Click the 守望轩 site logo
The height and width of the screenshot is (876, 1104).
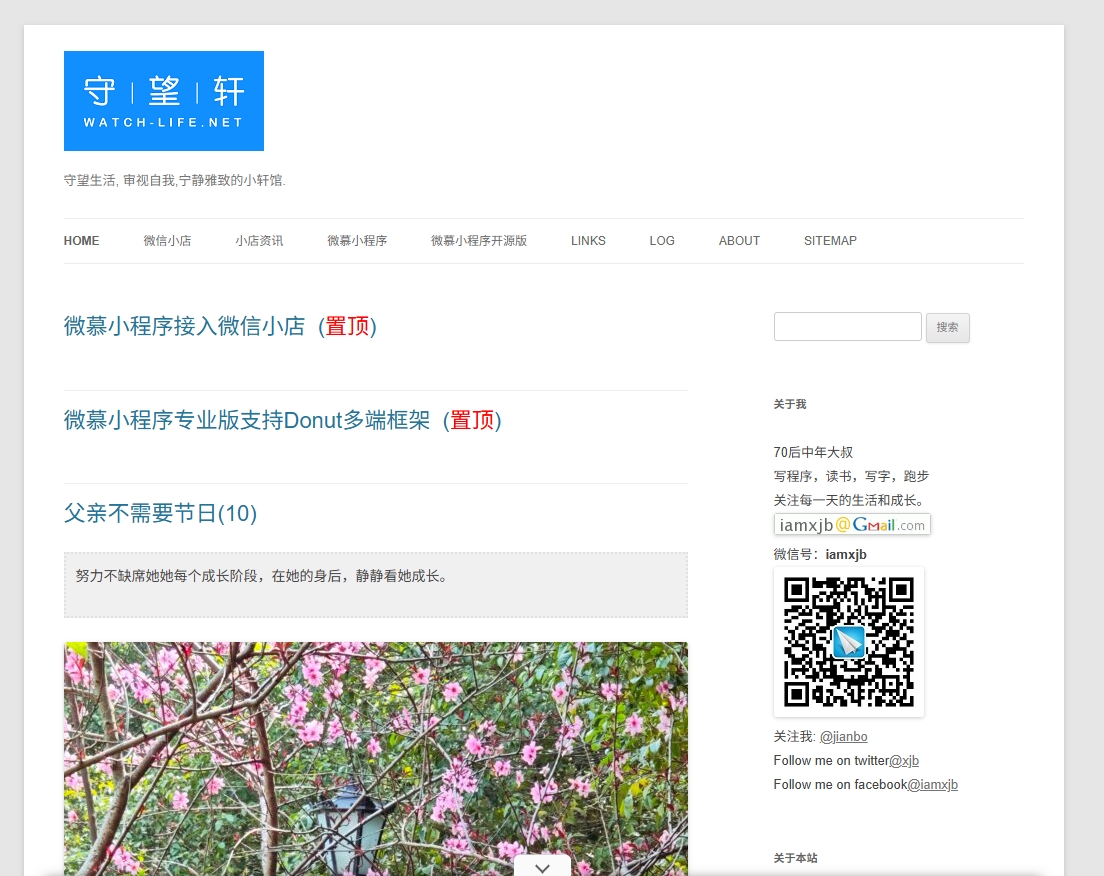(x=164, y=101)
